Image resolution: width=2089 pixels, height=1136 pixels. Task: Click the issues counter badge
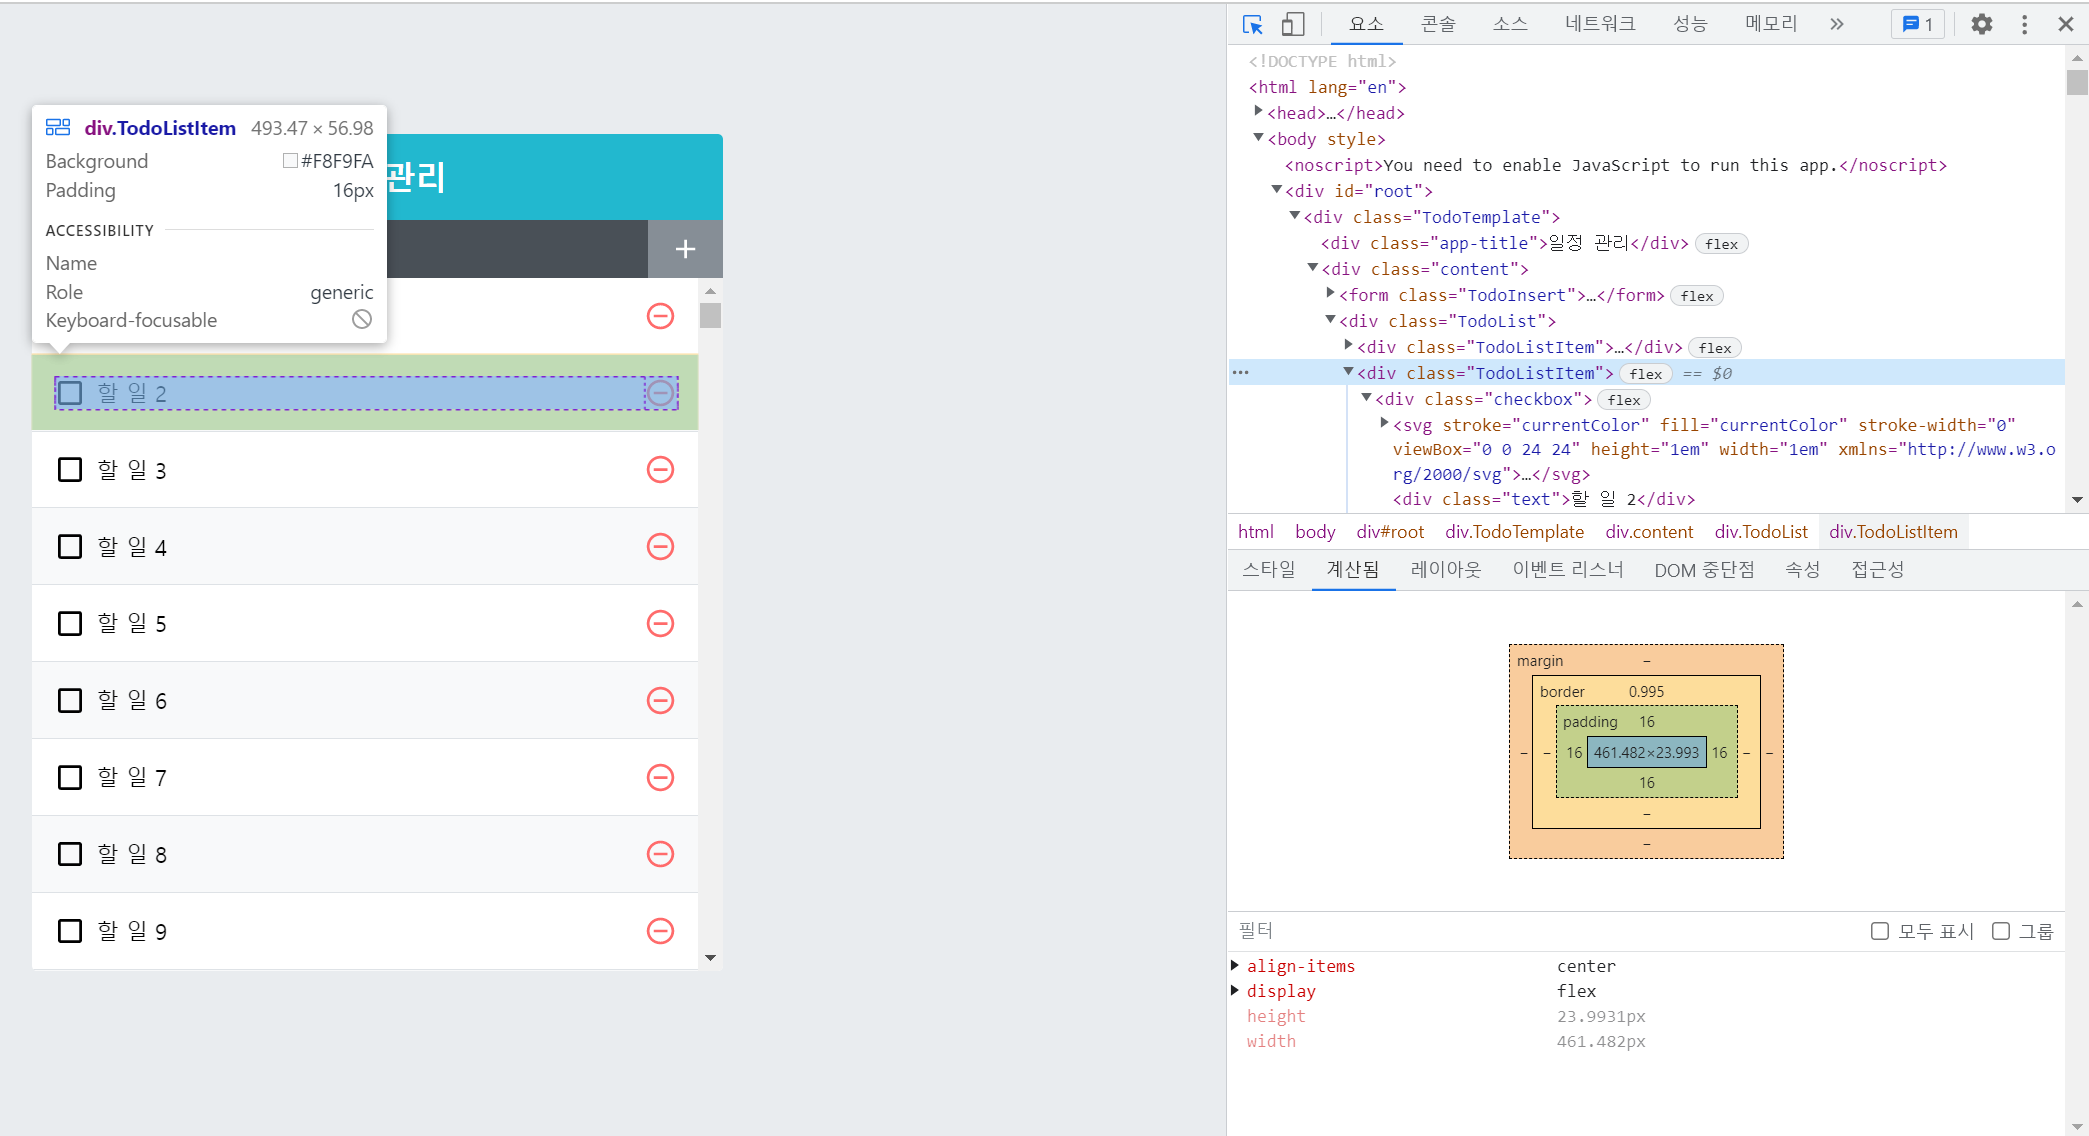pos(1917,24)
